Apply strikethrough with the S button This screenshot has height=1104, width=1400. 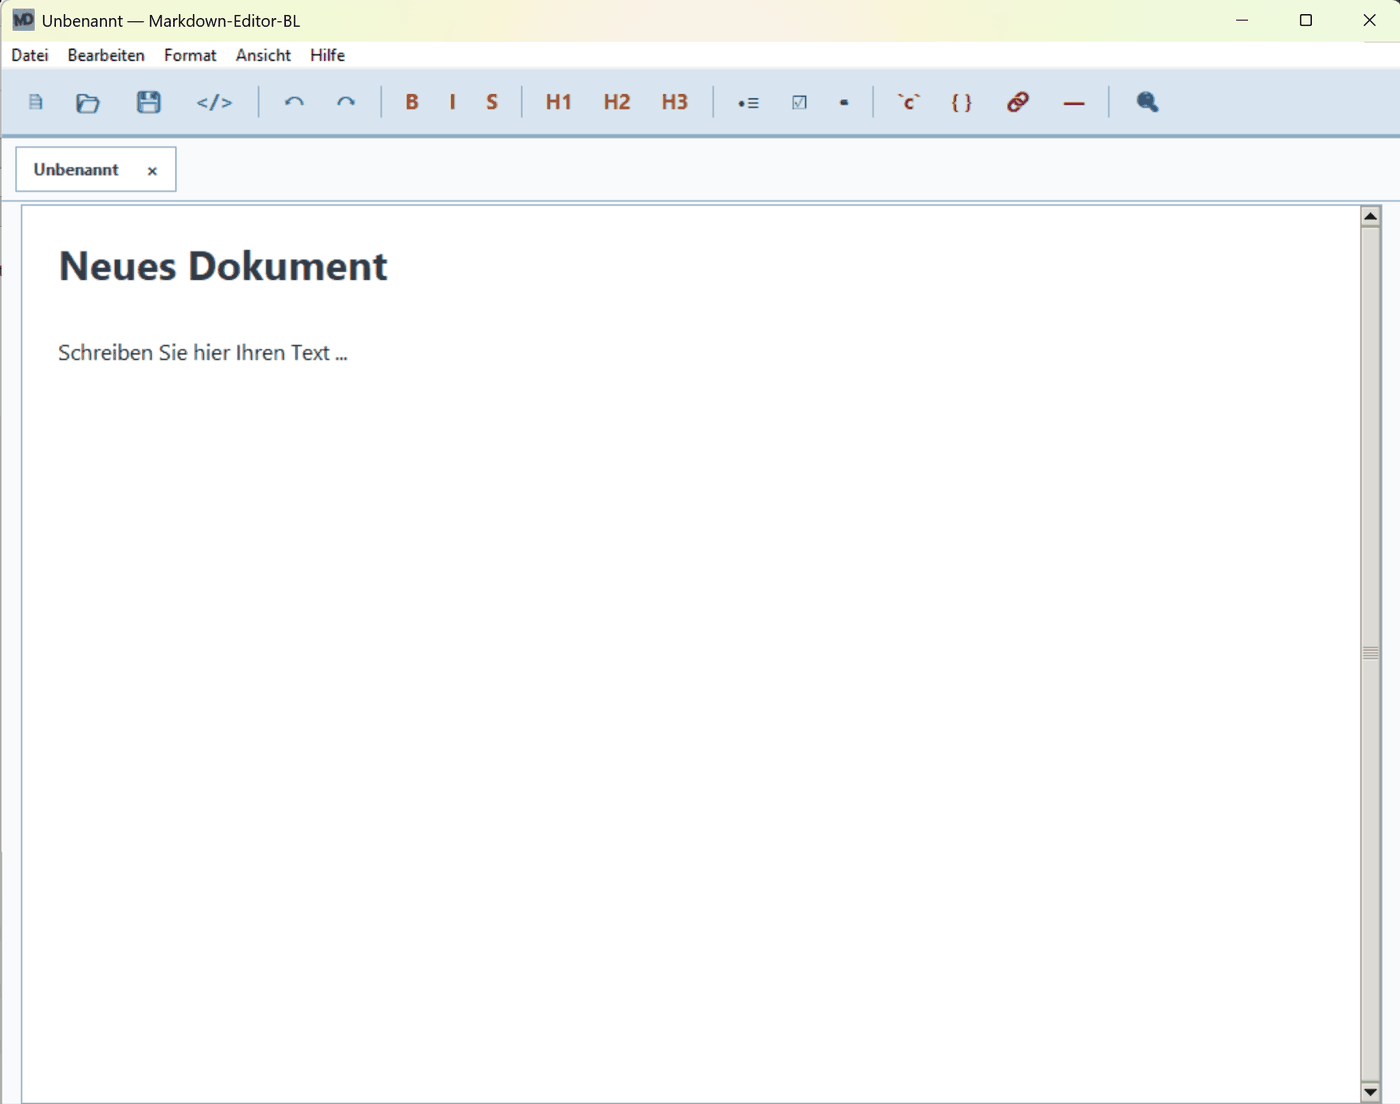[x=492, y=102]
